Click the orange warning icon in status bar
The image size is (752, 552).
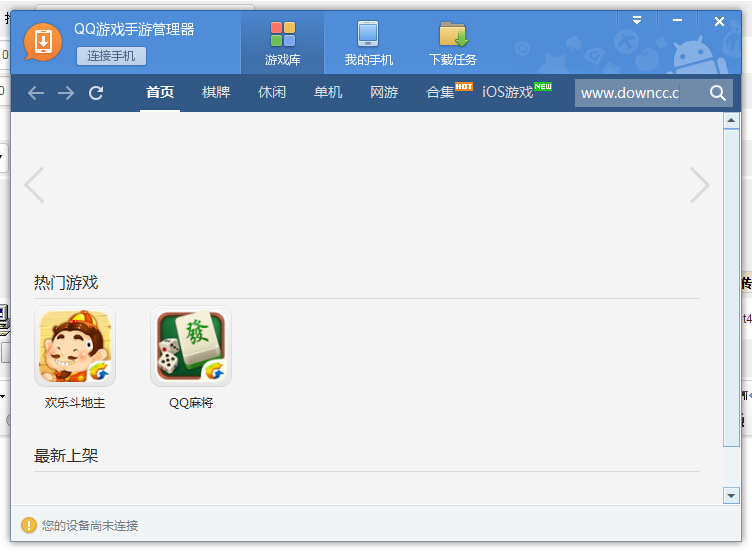tap(29, 525)
